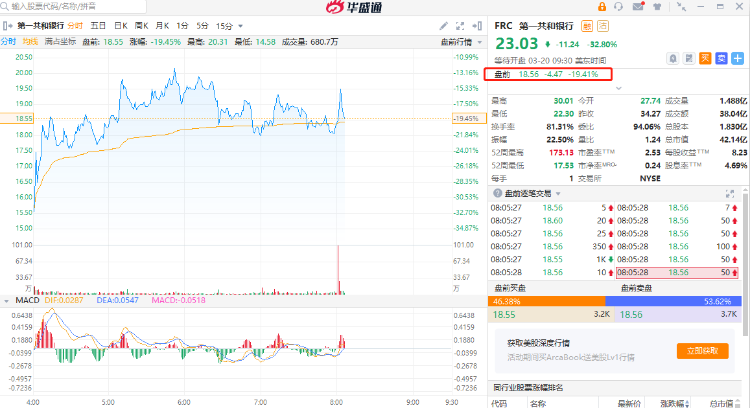Image resolution: width=750 pixels, height=408 pixels.
Task: Open the note icon beside bell
Action: 689,58
